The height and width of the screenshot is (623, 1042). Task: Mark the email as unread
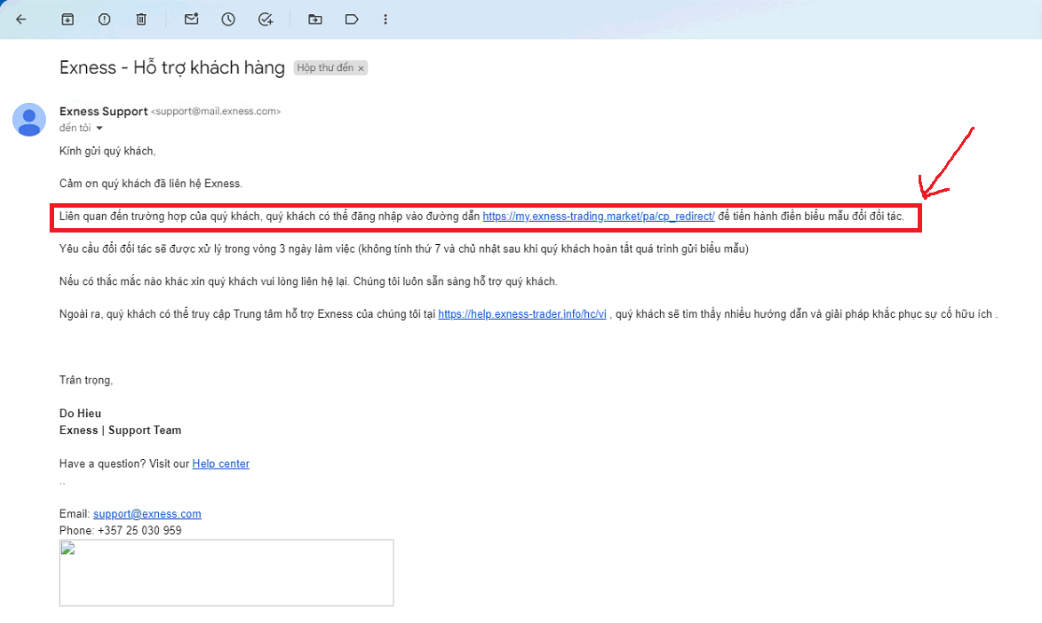pyautogui.click(x=191, y=19)
